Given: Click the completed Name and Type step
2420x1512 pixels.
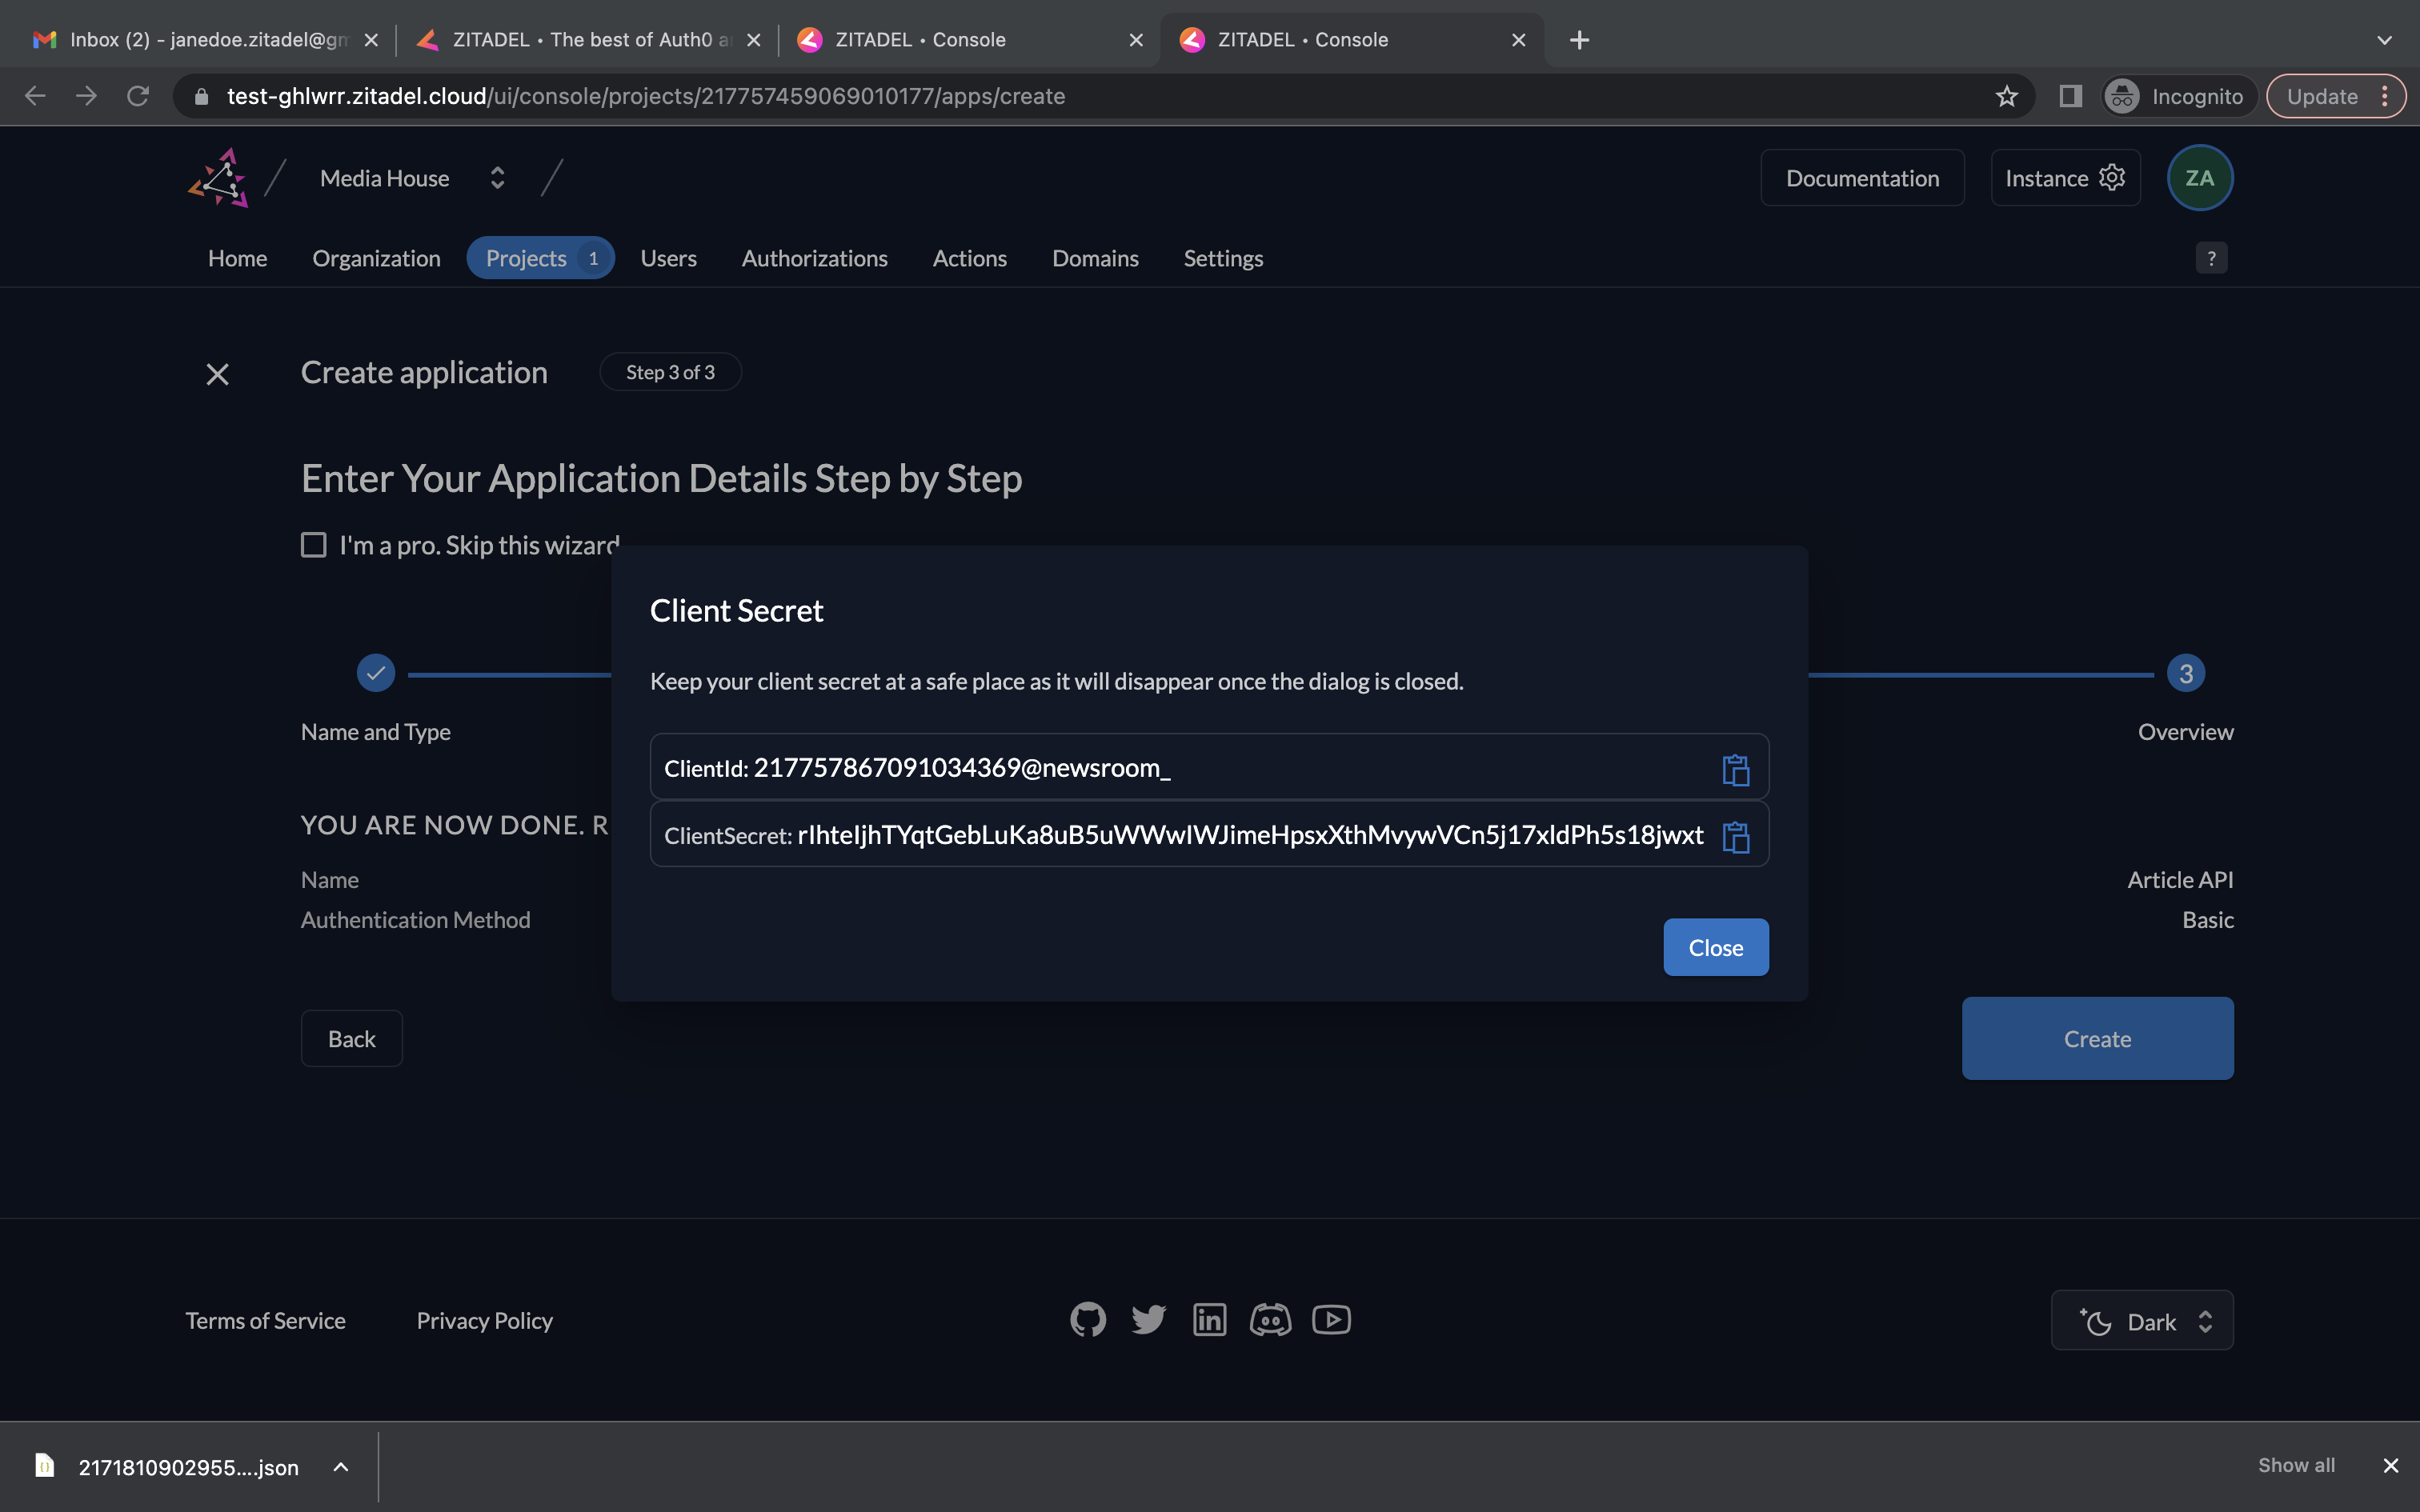Looking at the screenshot, I should 376,673.
